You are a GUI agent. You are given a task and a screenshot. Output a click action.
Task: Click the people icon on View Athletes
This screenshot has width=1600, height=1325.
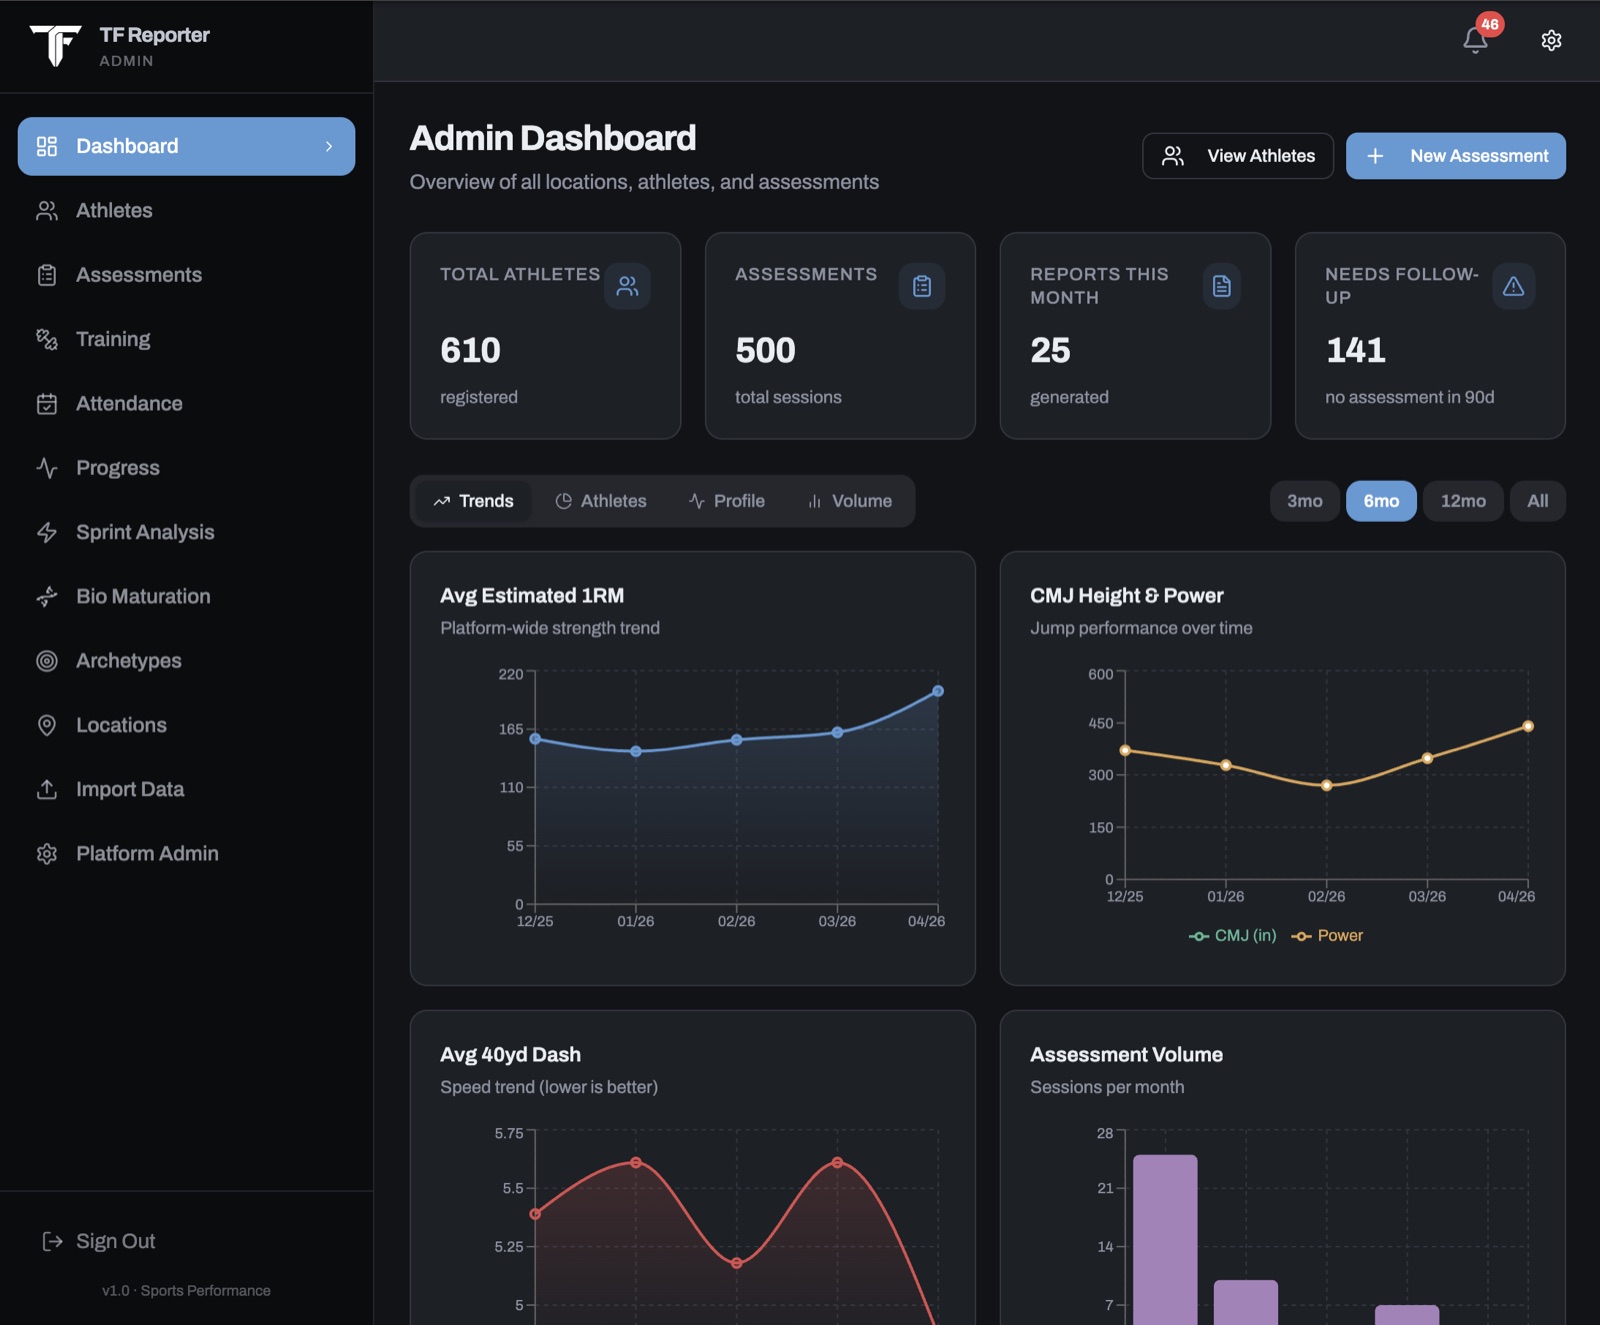[1173, 156]
